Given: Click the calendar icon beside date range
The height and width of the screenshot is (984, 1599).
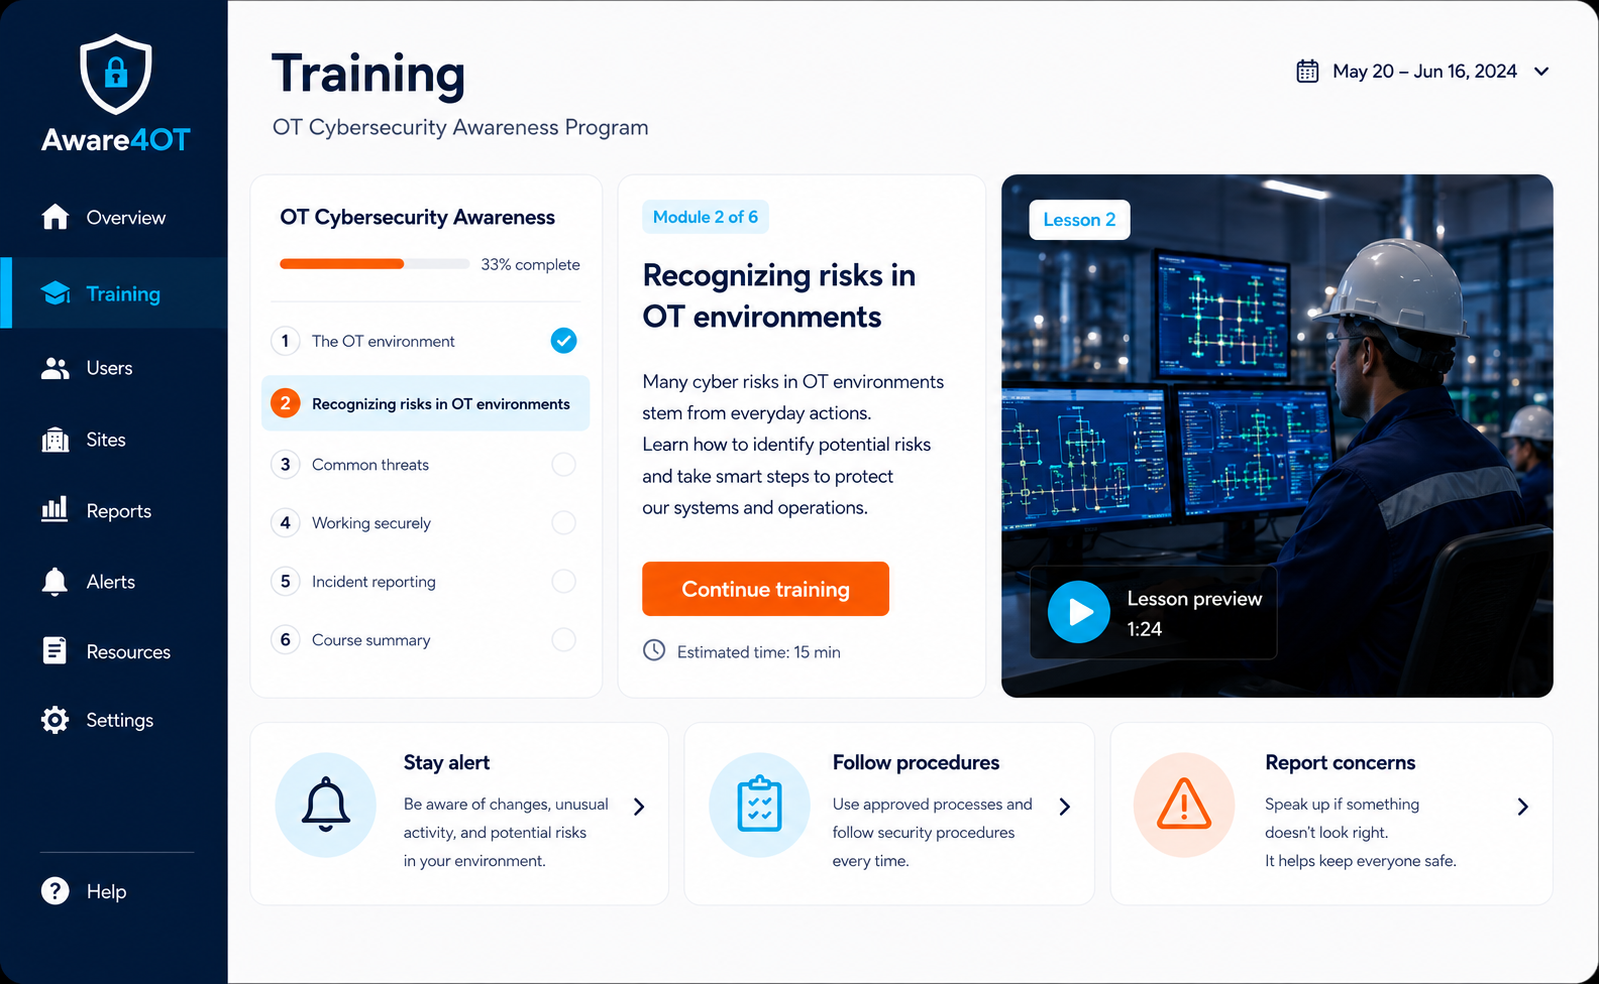Looking at the screenshot, I should click(x=1307, y=71).
